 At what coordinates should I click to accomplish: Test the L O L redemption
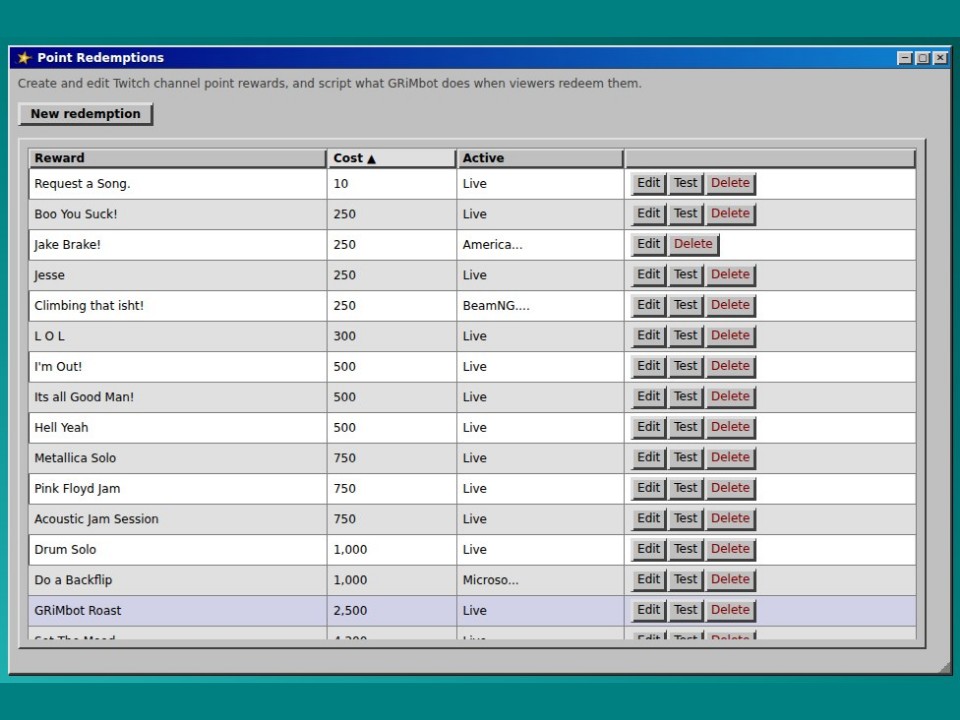(686, 336)
